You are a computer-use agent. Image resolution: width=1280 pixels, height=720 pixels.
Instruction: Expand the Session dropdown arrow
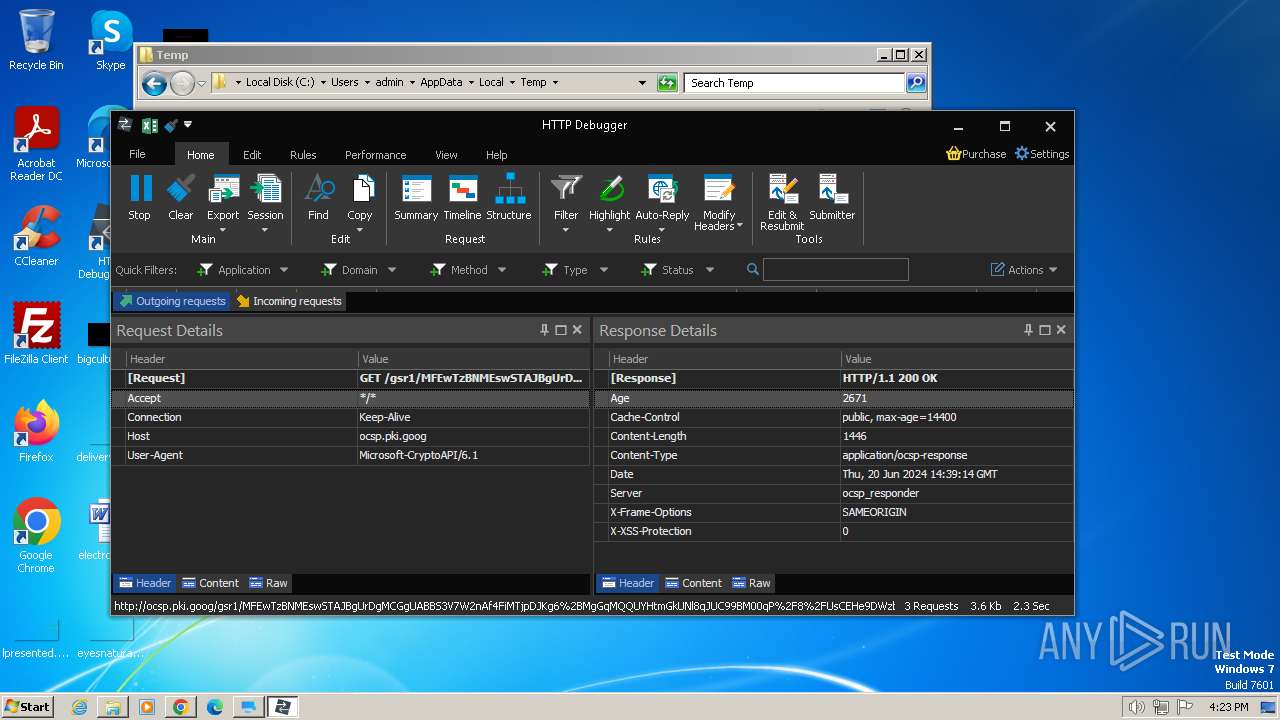265,231
